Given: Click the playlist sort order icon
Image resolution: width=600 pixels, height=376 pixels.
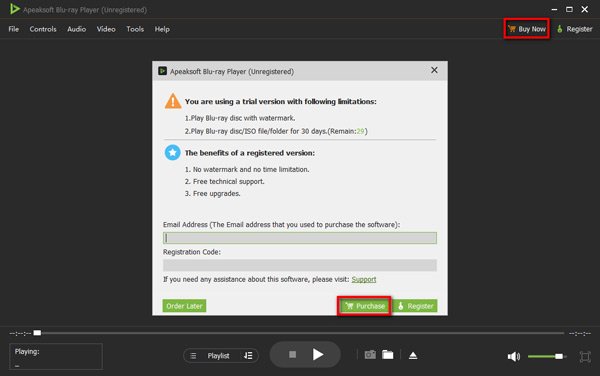Looking at the screenshot, I should pos(248,356).
